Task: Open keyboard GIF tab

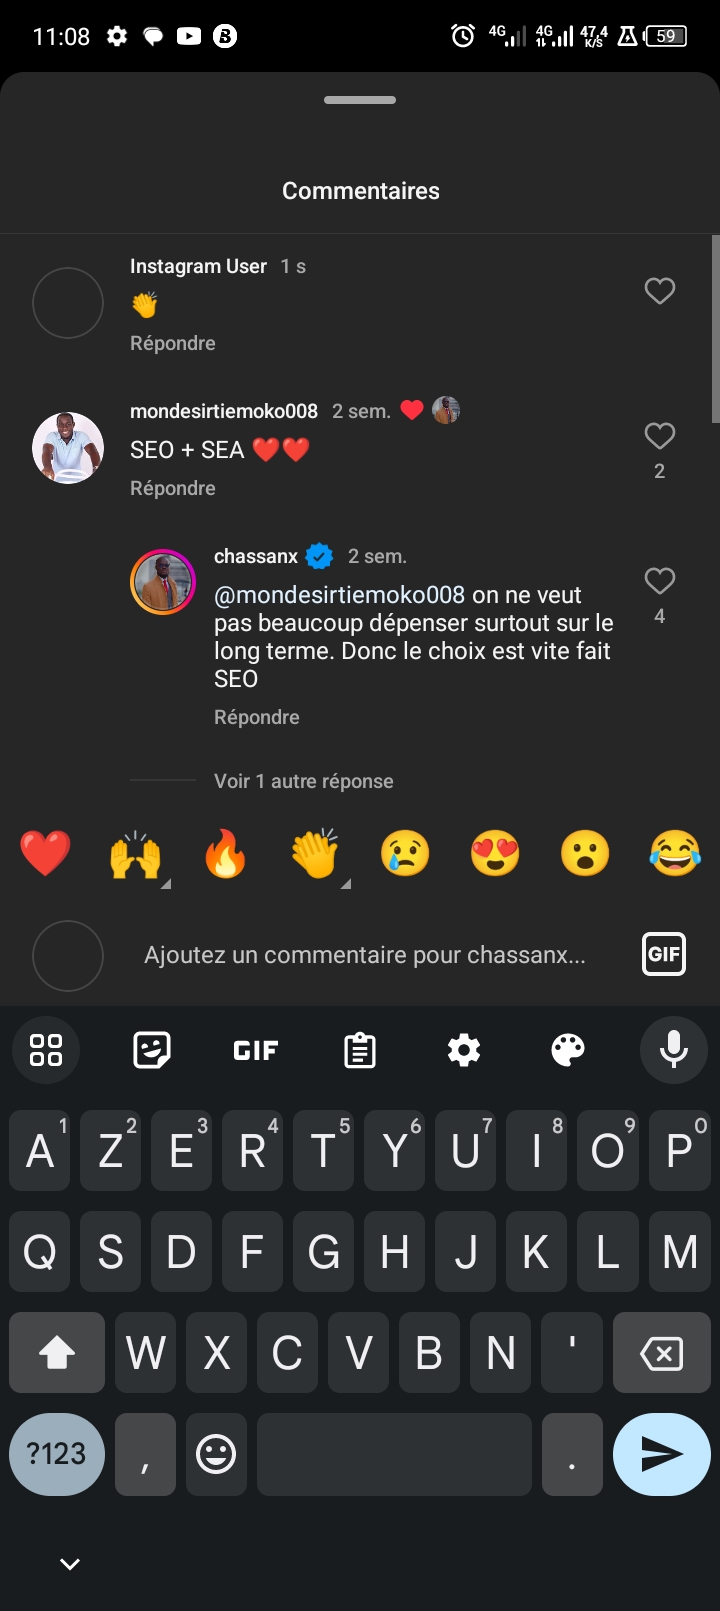Action: coord(256,1050)
